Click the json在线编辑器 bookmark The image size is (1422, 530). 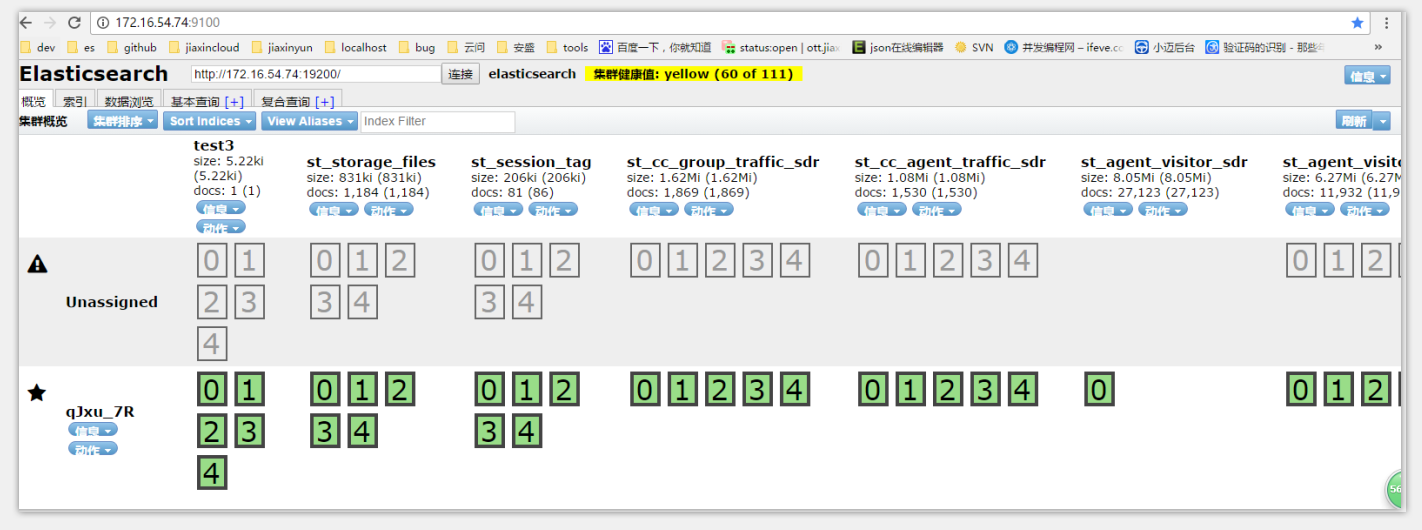897,47
